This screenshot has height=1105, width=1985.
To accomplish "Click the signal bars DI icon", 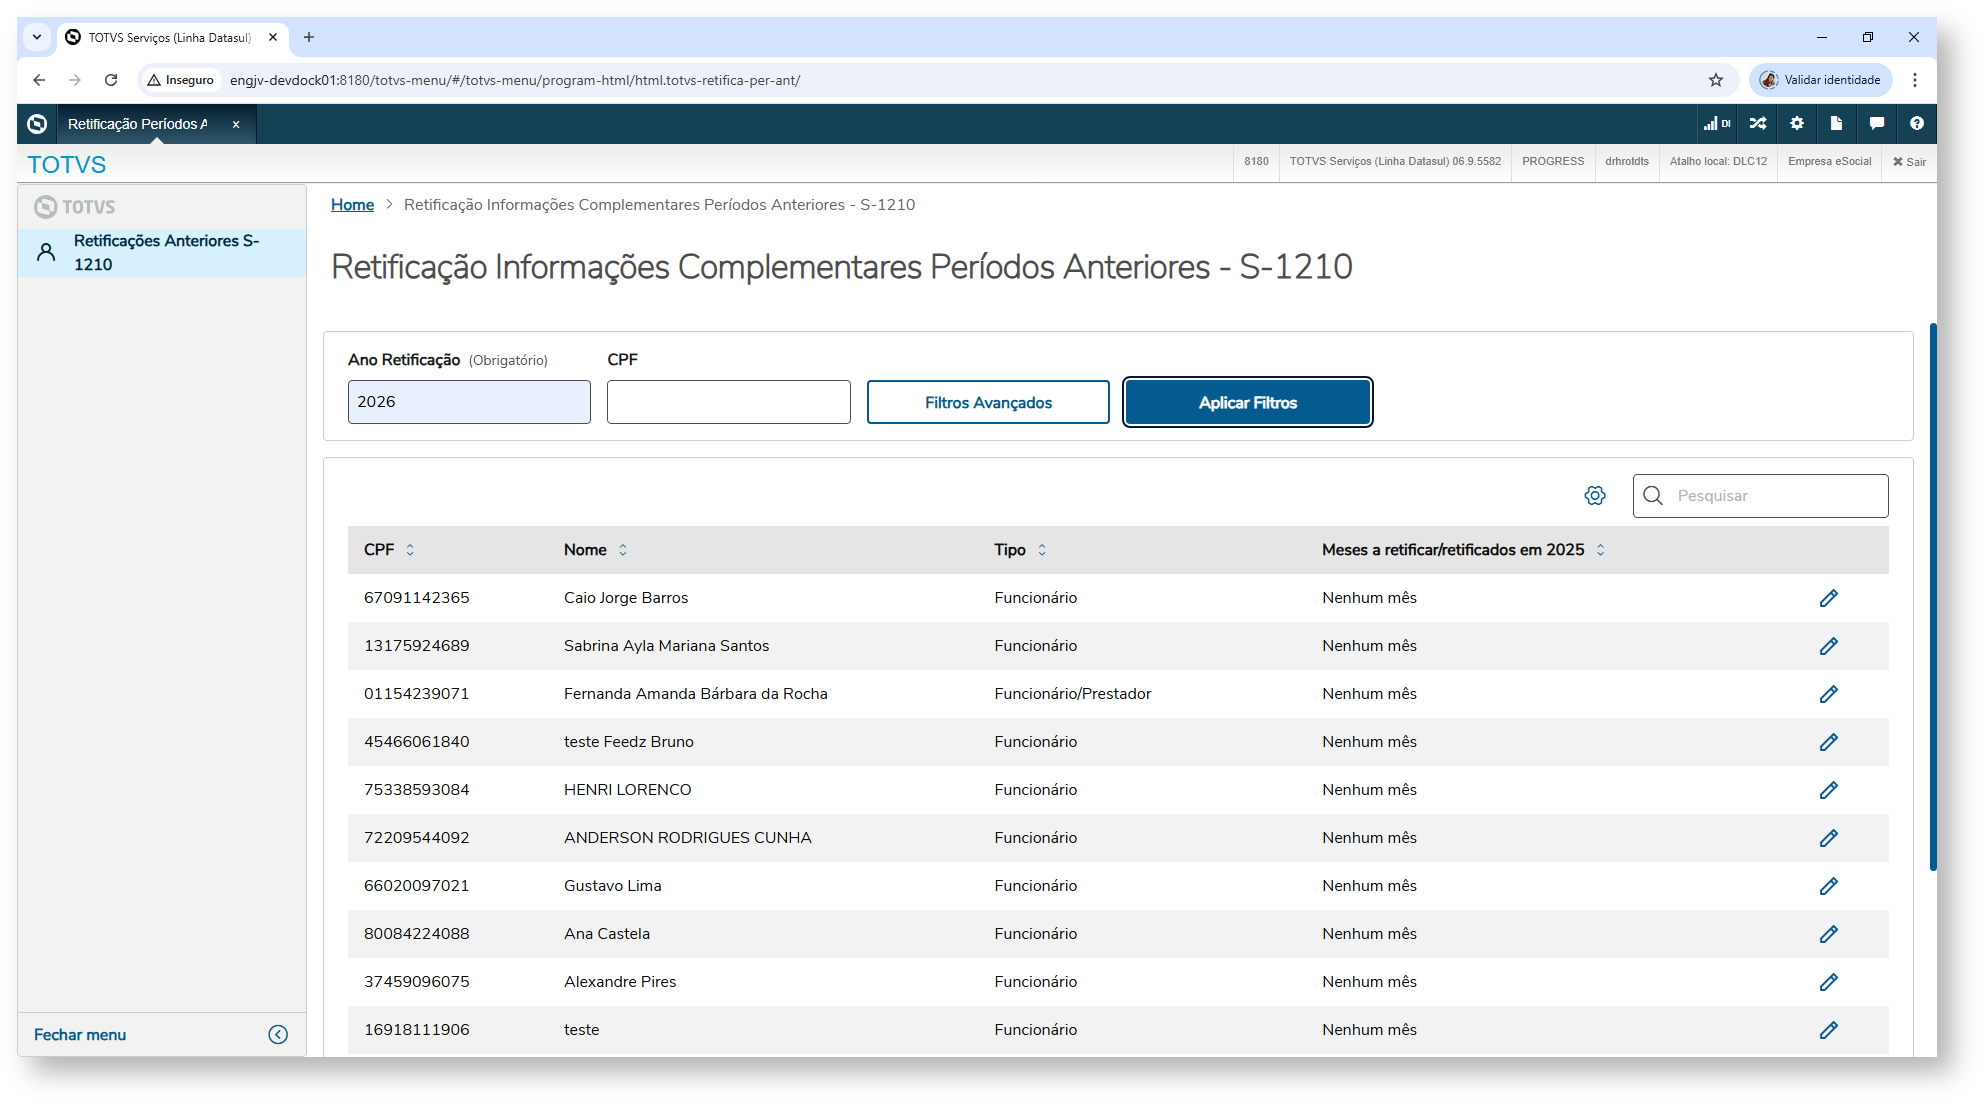I will [1716, 124].
